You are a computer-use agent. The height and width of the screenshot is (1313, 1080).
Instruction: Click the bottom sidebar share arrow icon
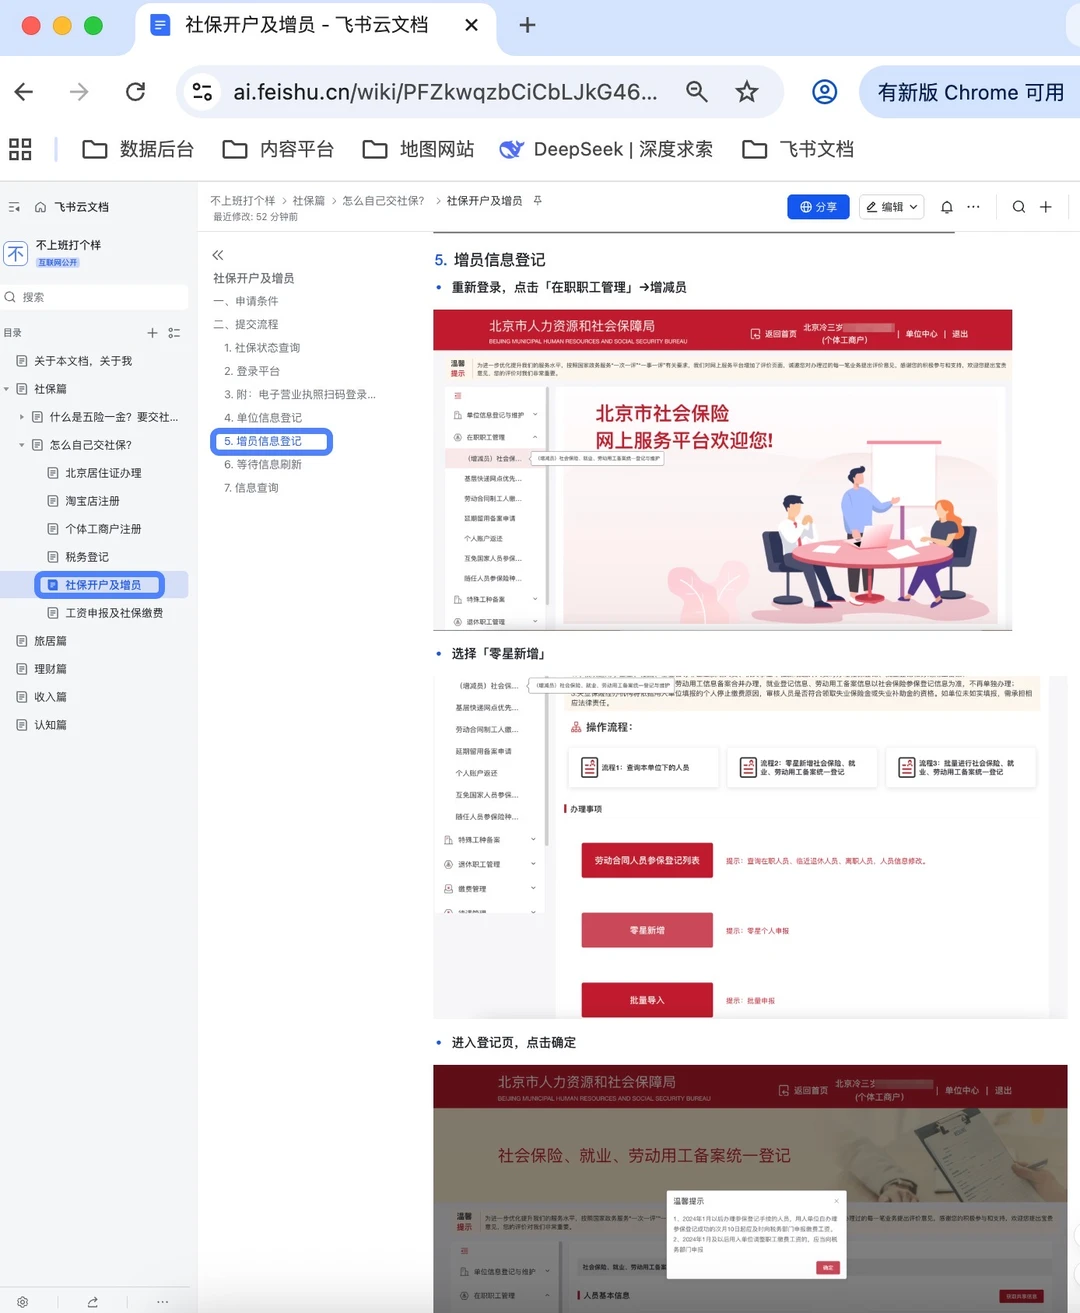click(92, 1302)
